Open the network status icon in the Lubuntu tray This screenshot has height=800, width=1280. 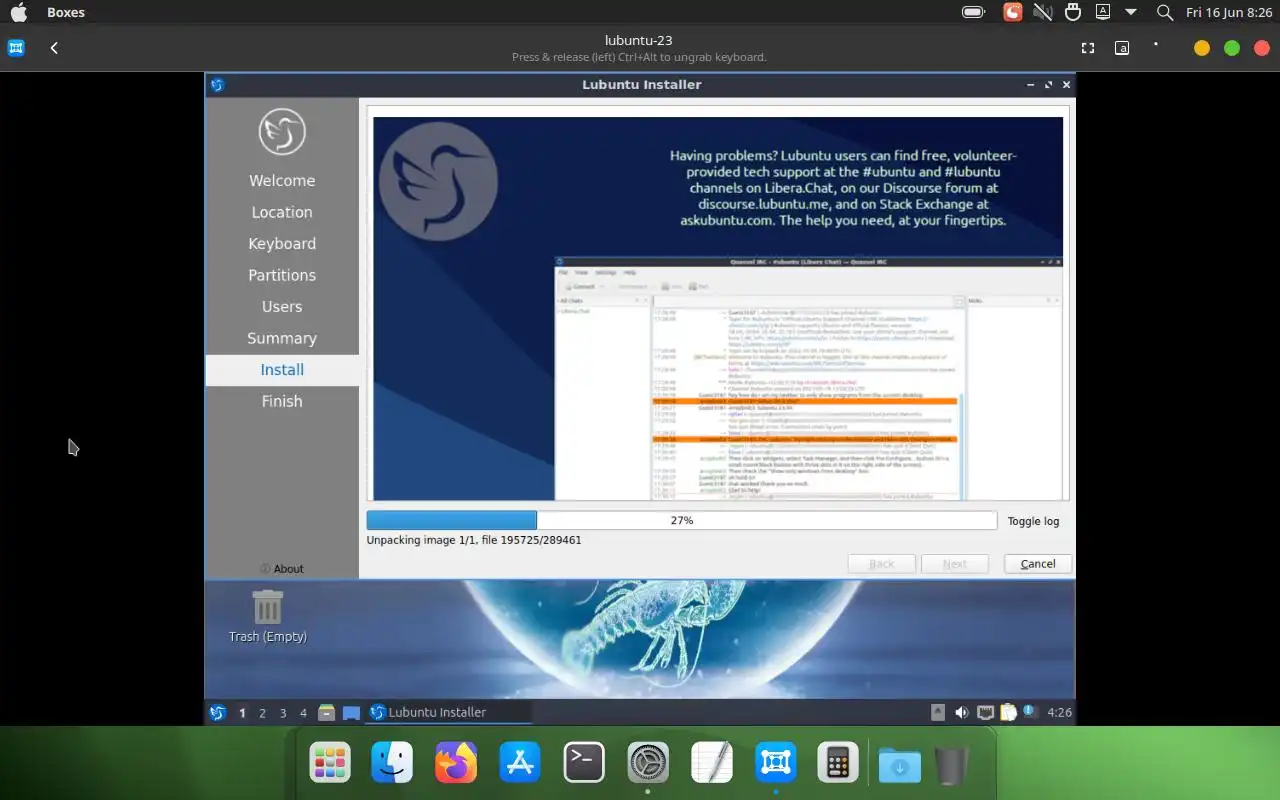985,713
